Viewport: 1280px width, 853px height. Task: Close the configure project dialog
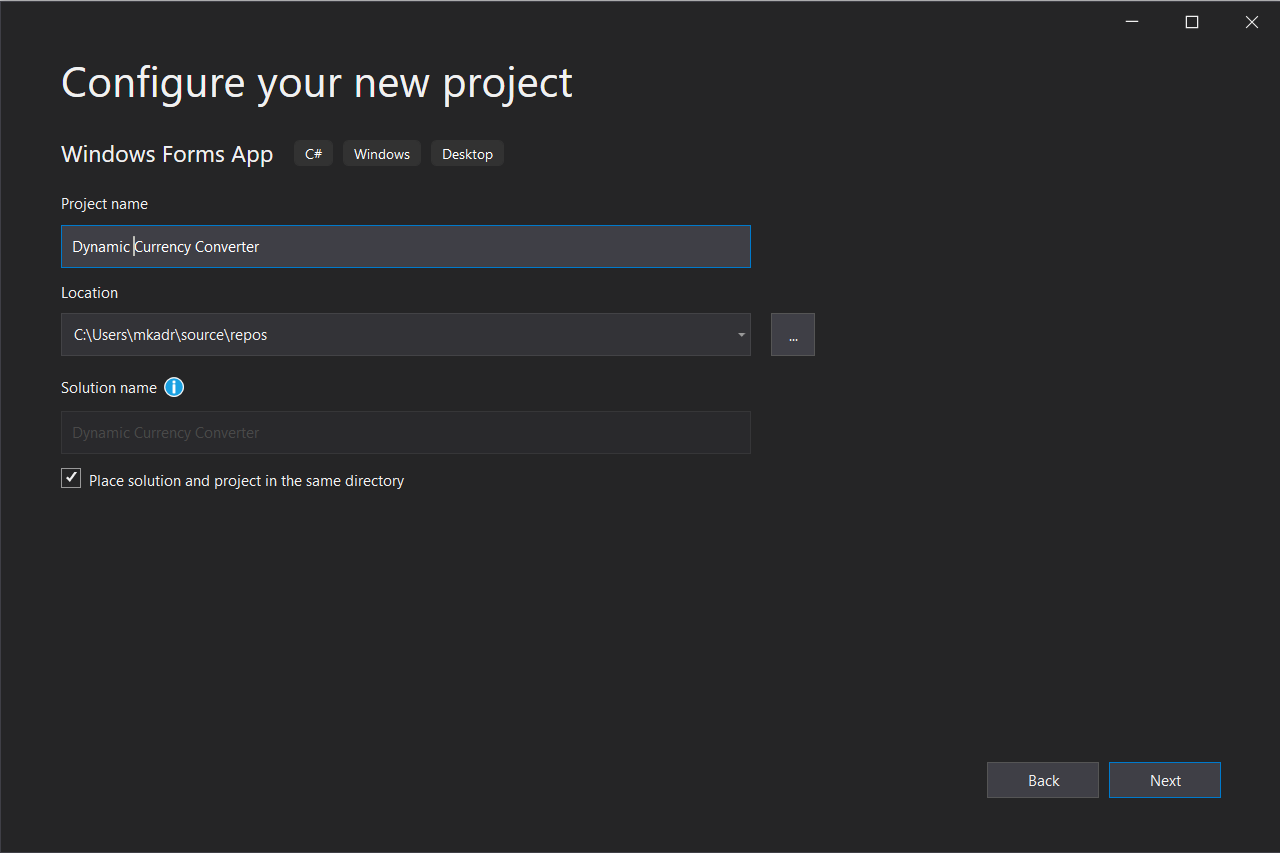pyautogui.click(x=1252, y=22)
